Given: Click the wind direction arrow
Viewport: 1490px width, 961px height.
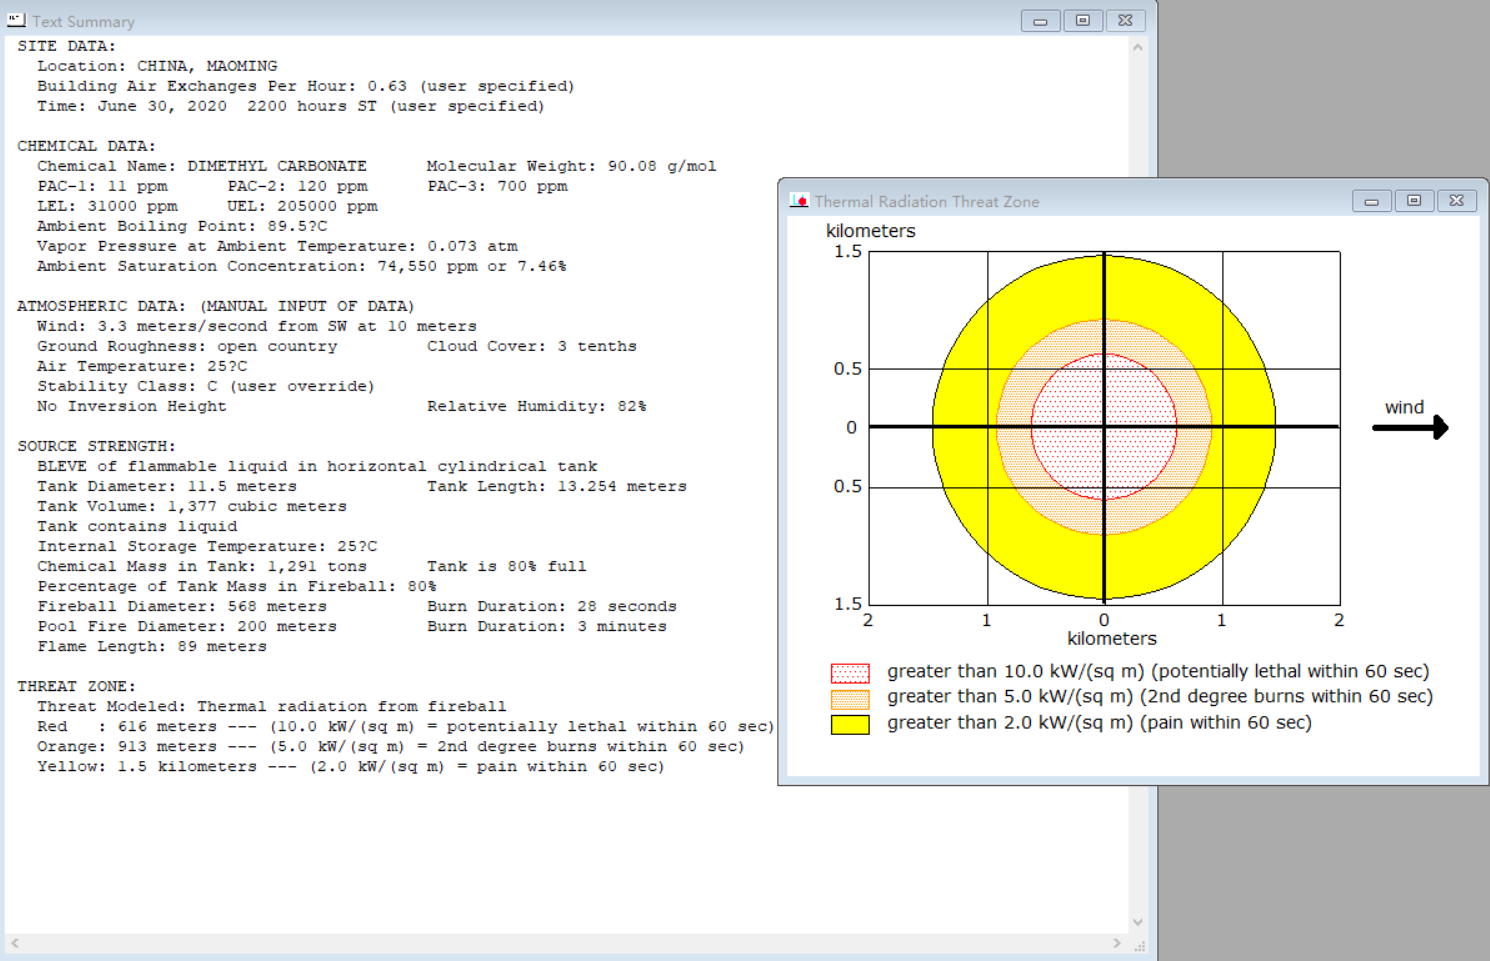Looking at the screenshot, I should coord(1410,428).
